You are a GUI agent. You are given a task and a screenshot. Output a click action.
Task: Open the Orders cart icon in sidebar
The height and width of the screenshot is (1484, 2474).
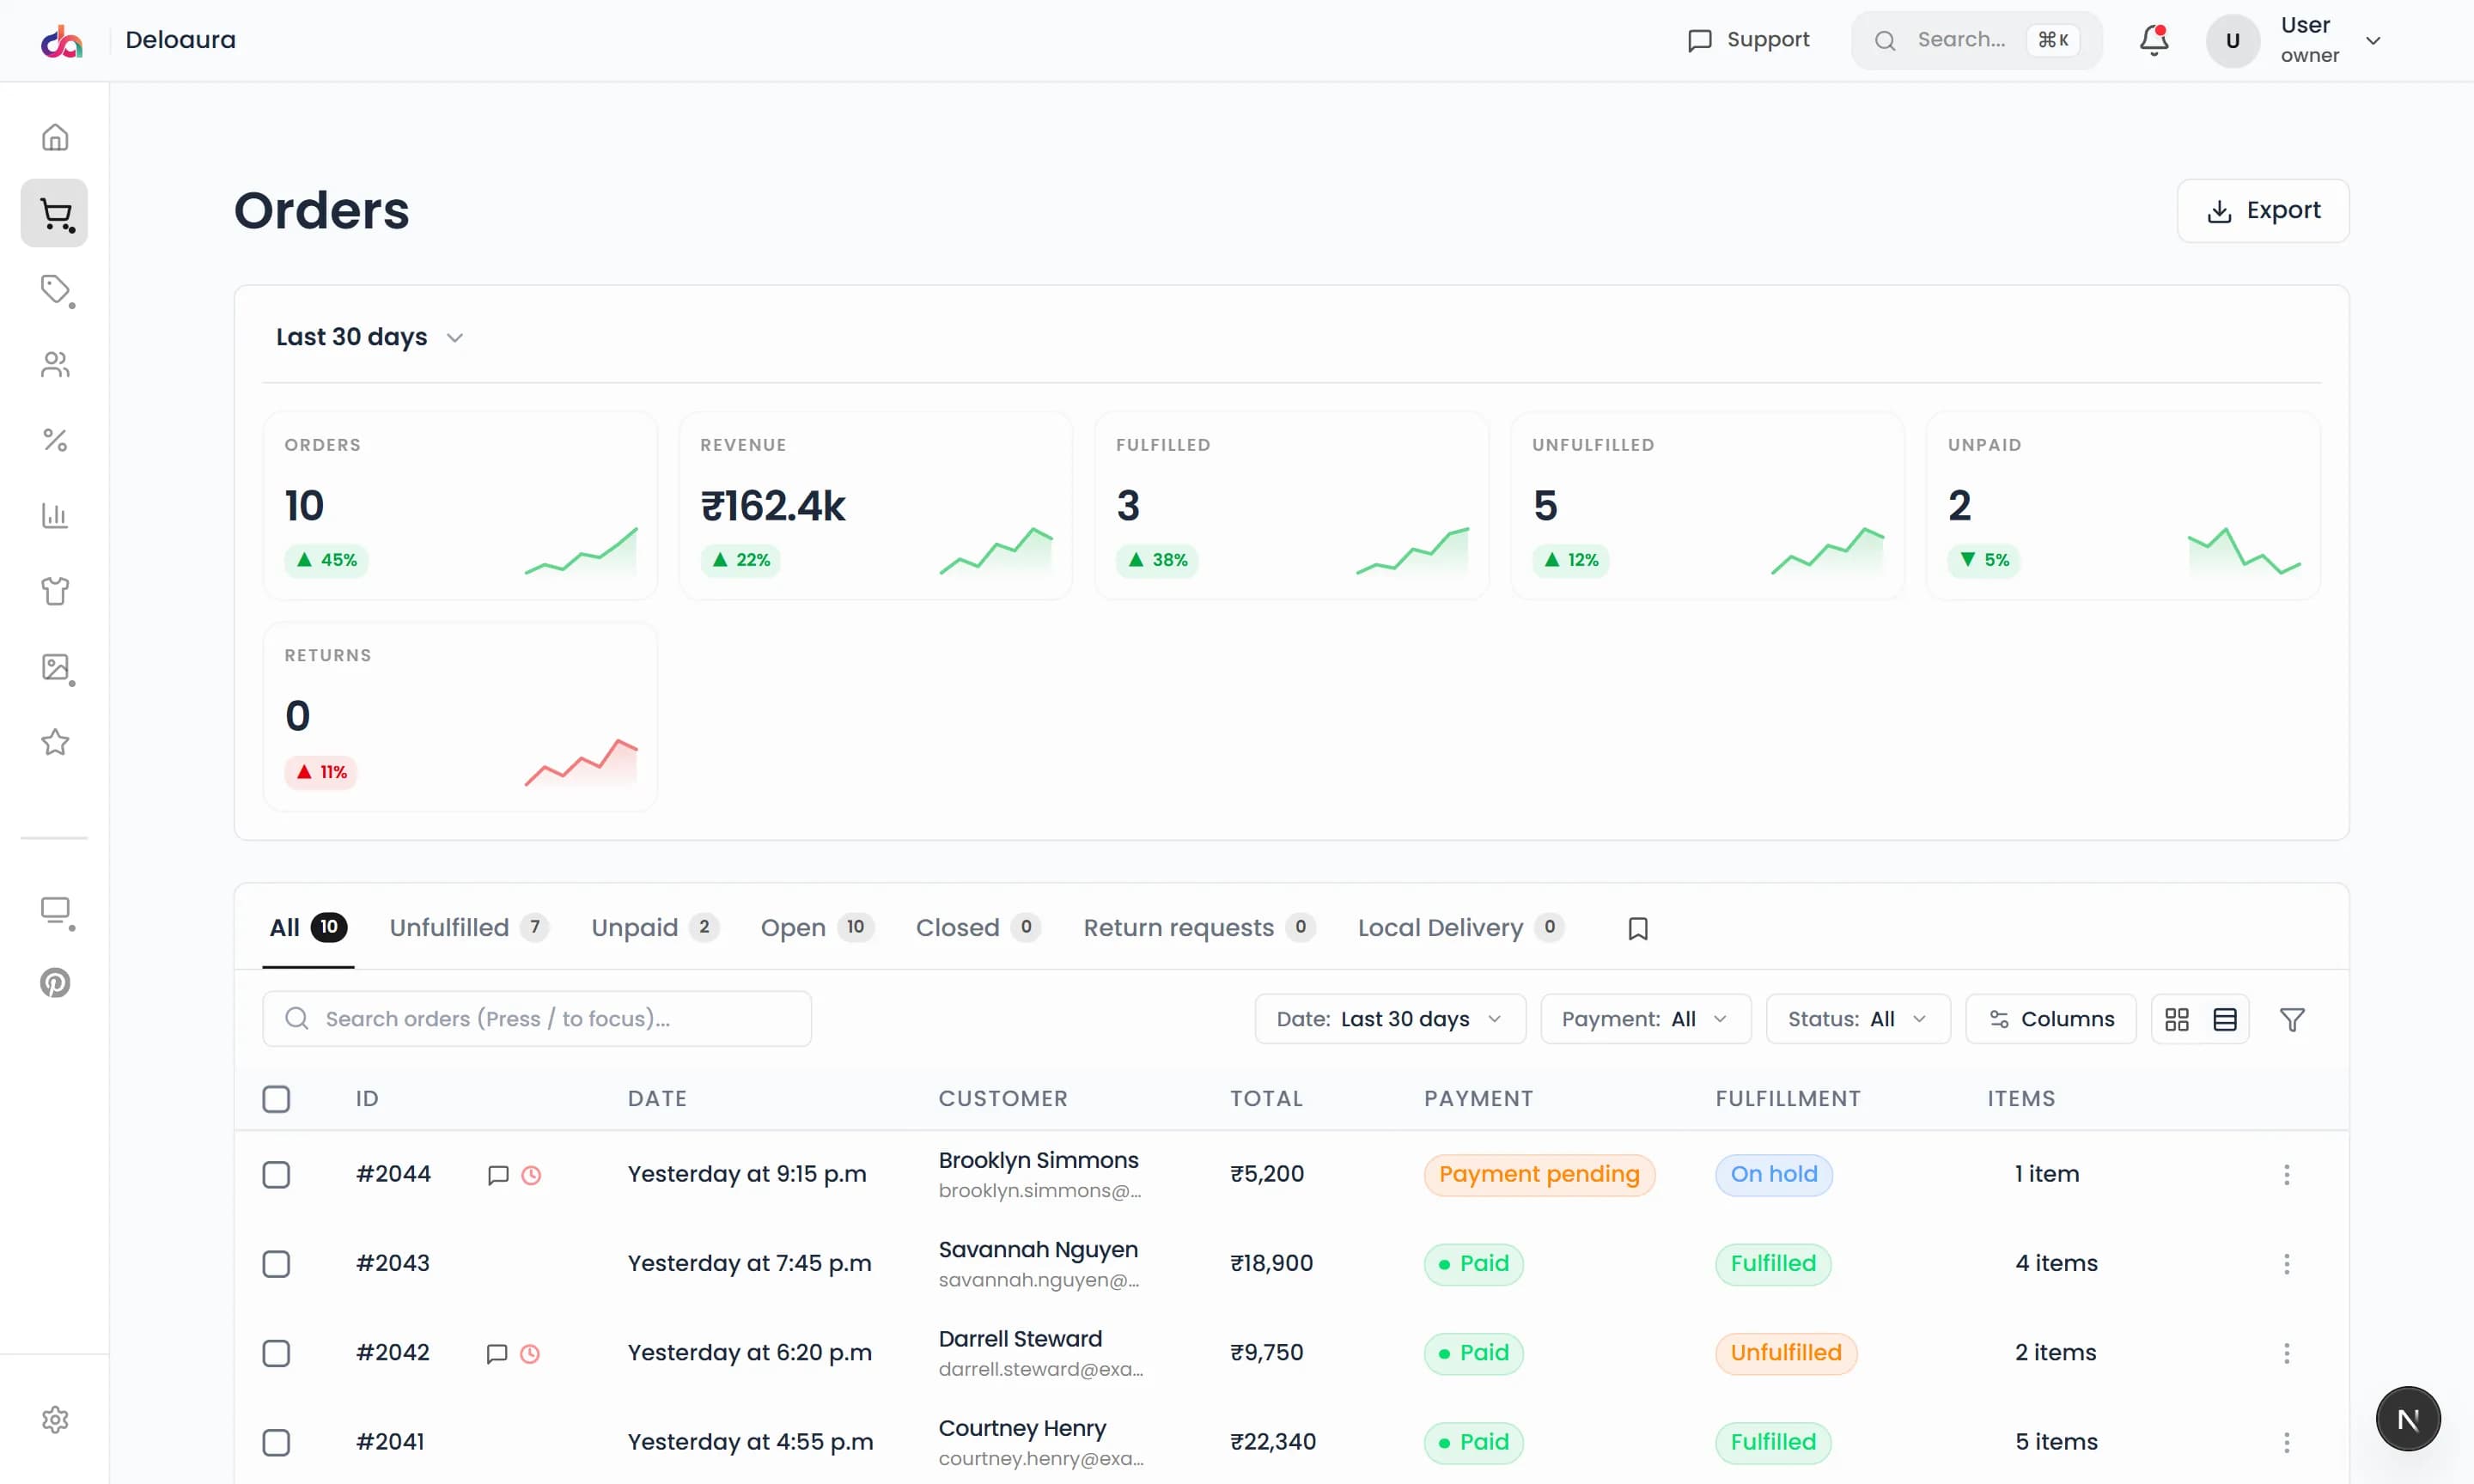click(54, 212)
